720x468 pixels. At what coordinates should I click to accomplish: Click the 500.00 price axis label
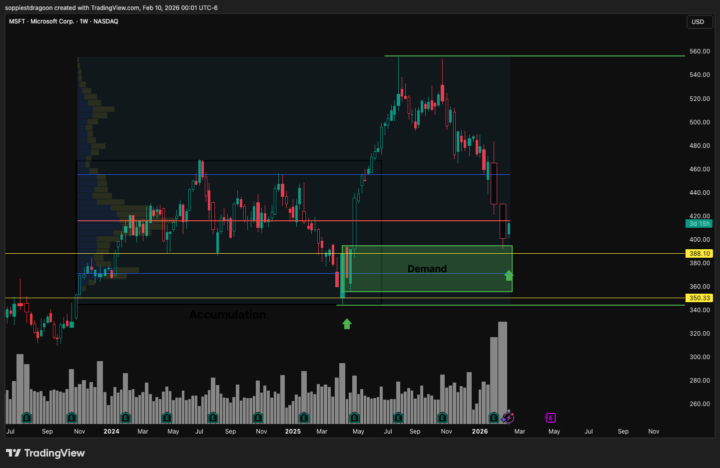[699, 122]
